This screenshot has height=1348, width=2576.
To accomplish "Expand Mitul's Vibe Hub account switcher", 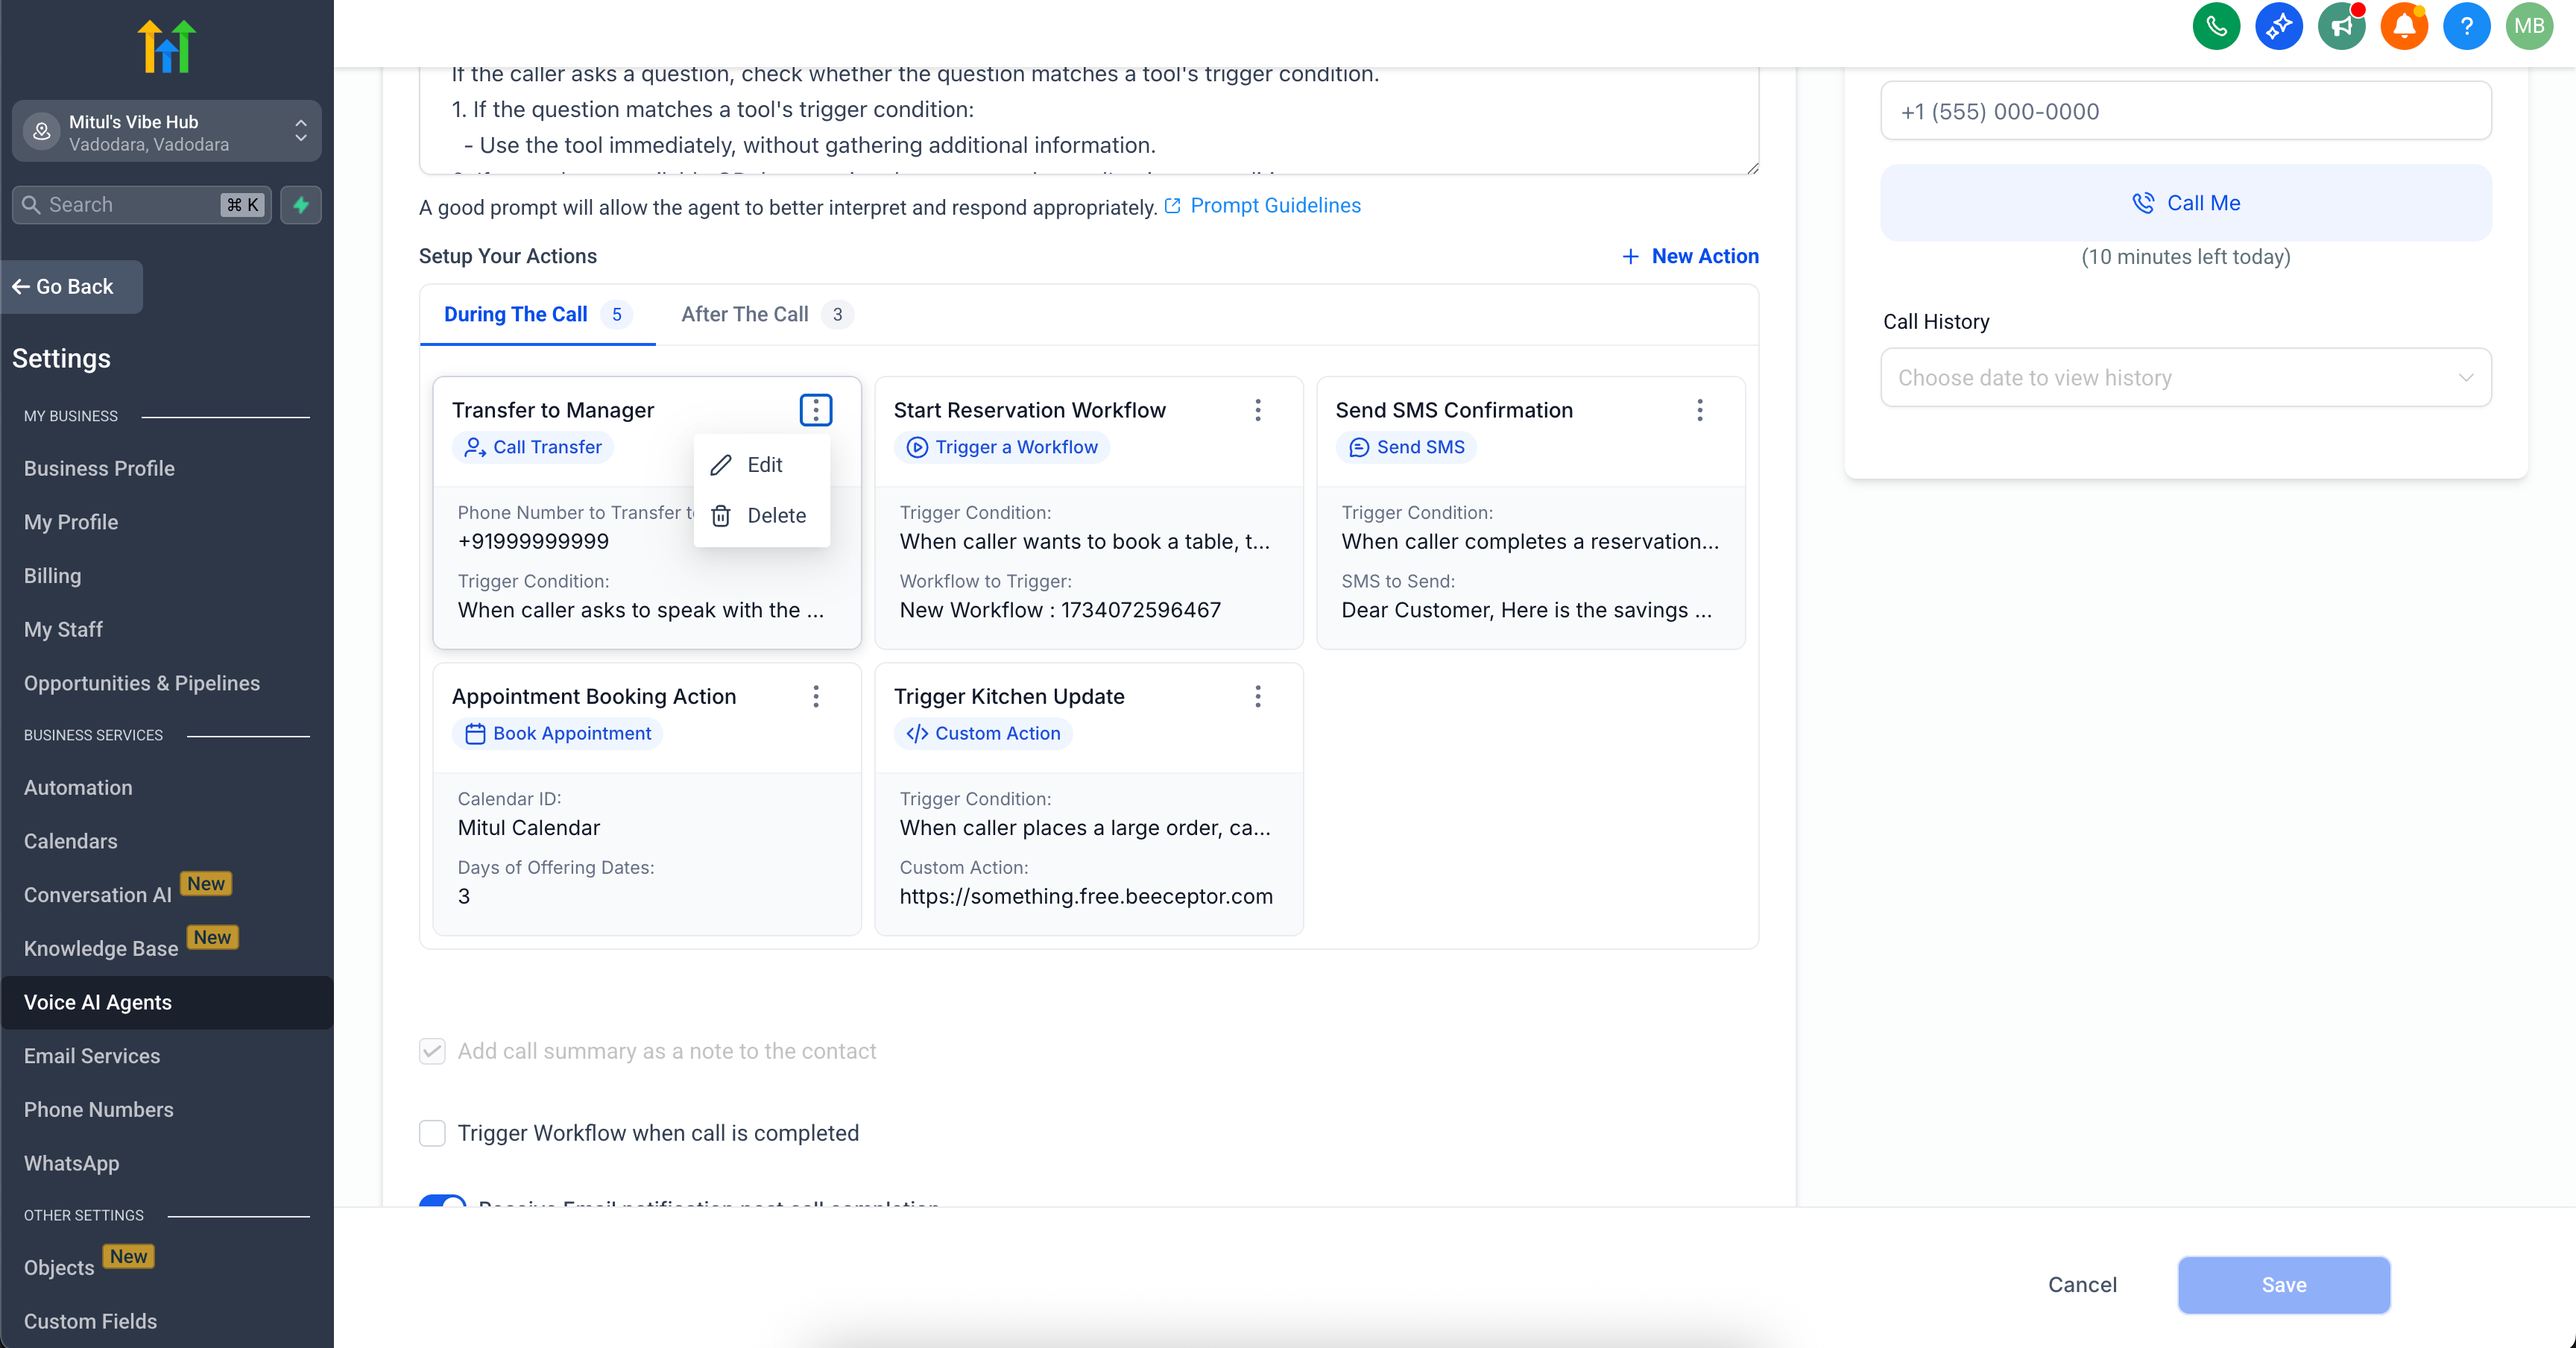I will pyautogui.click(x=167, y=132).
